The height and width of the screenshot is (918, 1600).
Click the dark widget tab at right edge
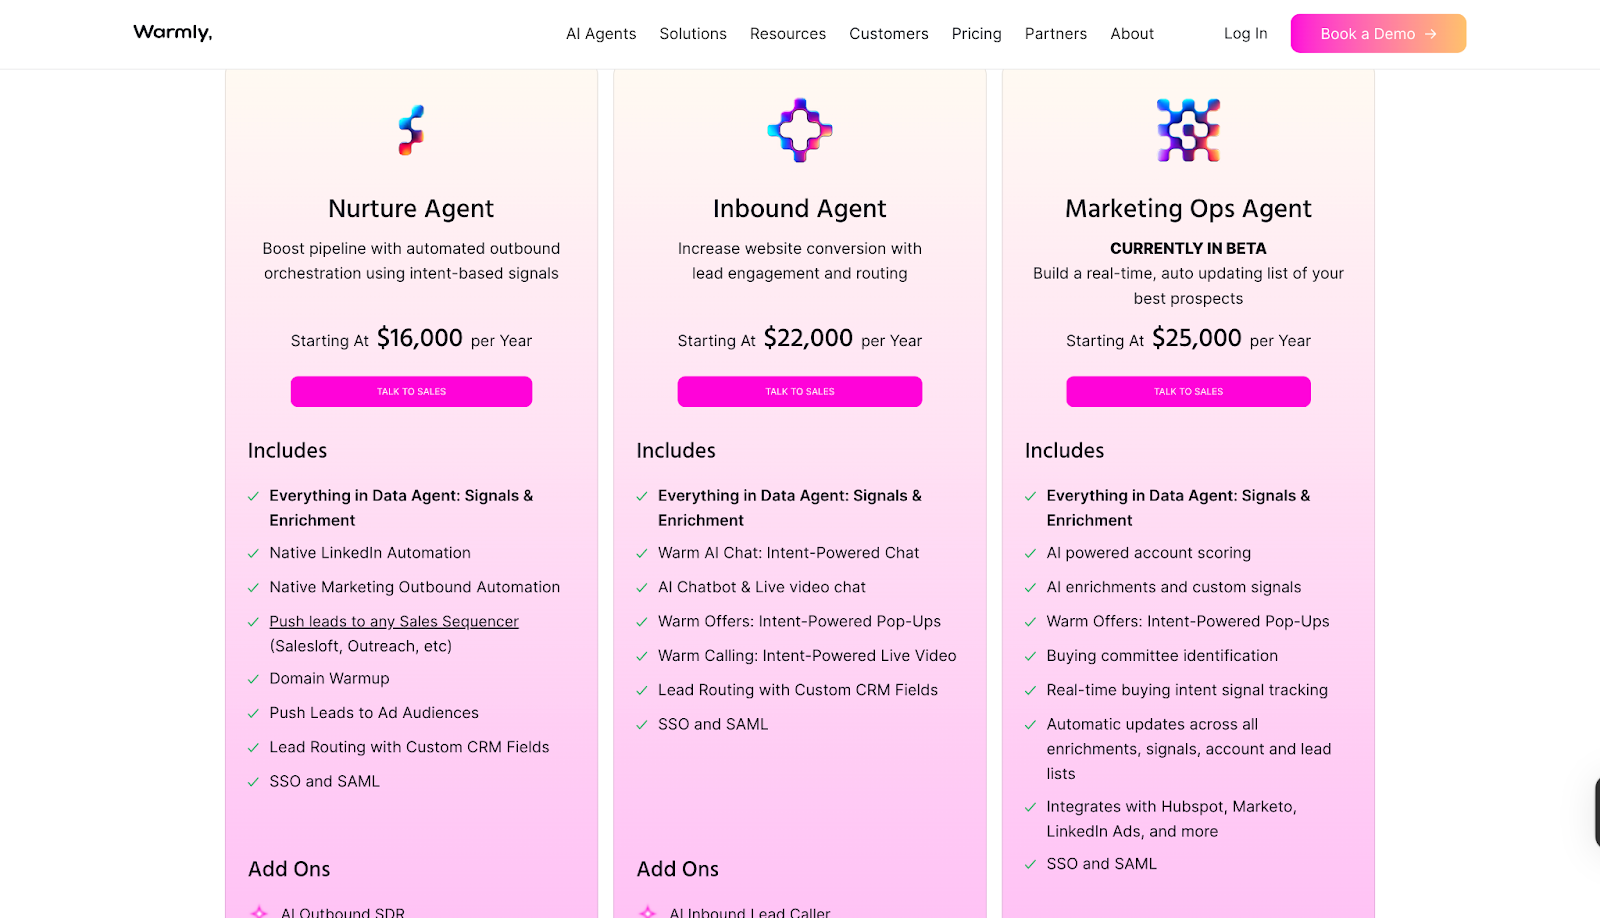point(1596,812)
